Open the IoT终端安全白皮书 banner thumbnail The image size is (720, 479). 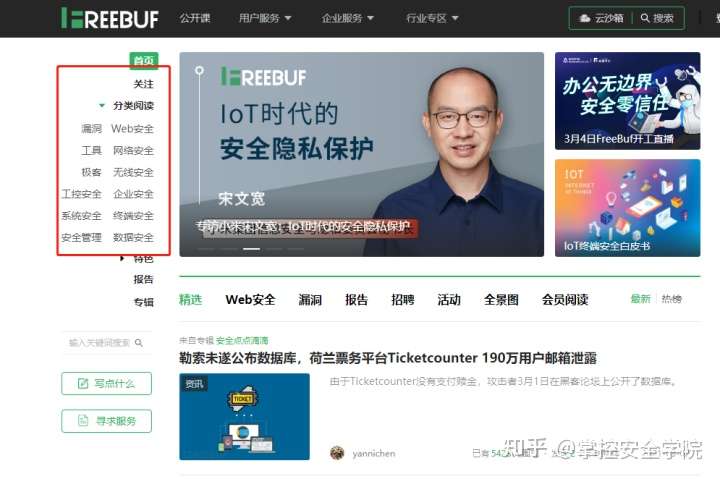tap(627, 208)
